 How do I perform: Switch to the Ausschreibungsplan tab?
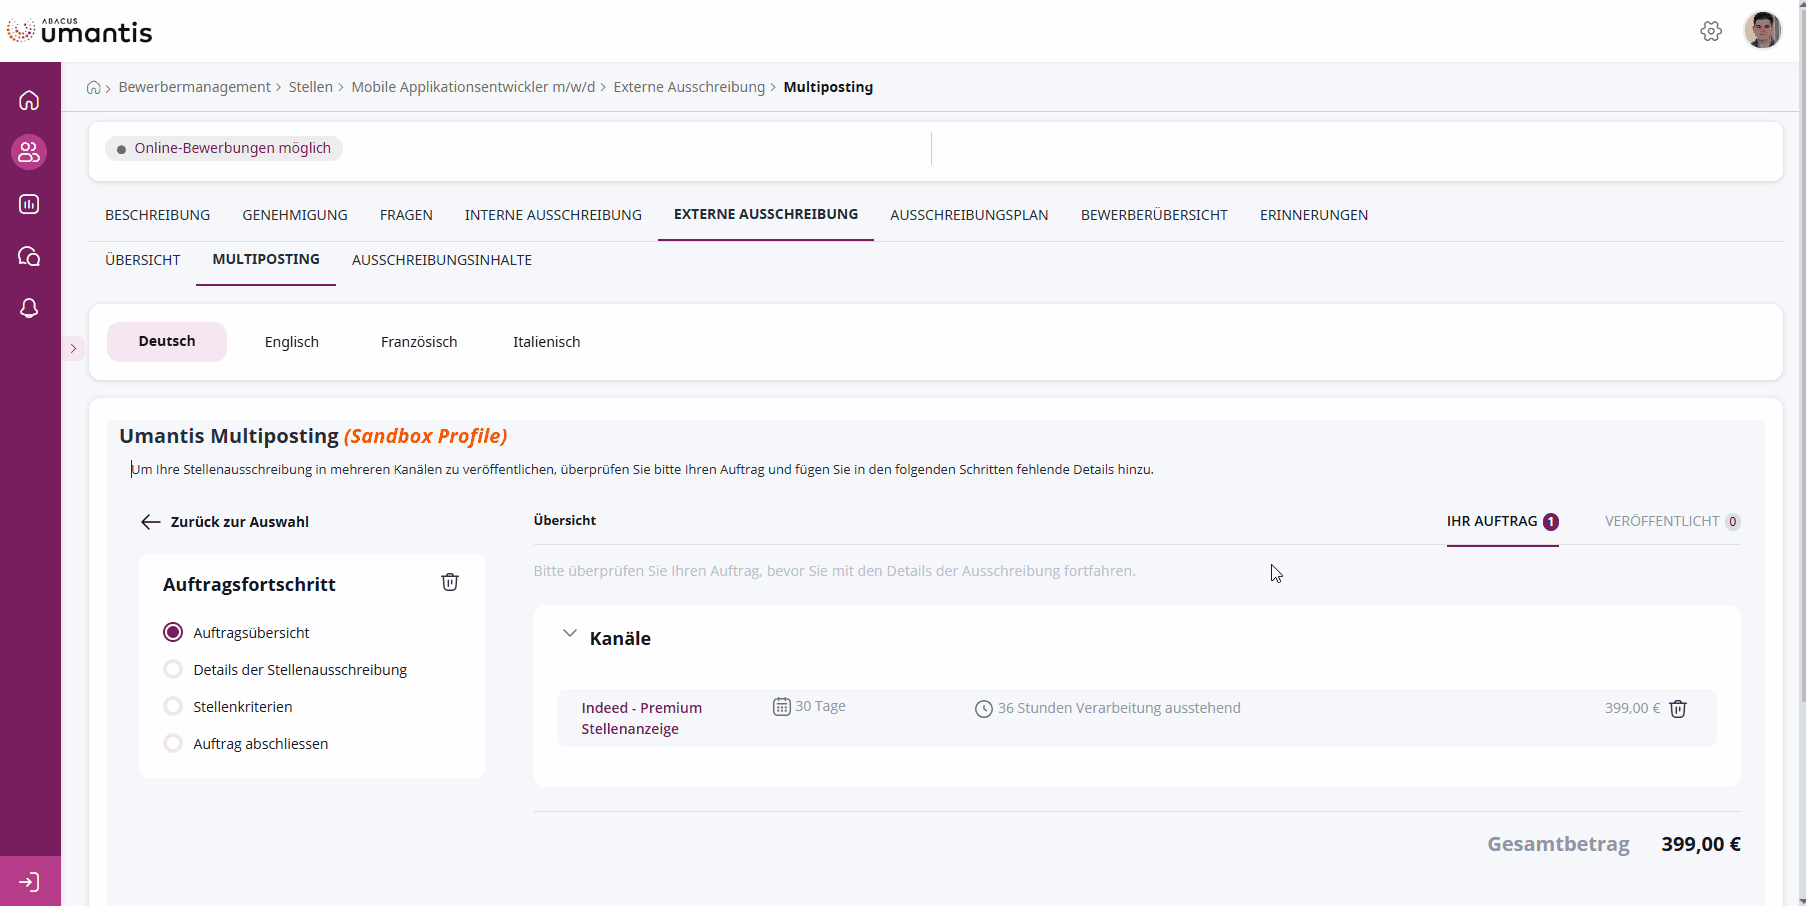[x=969, y=215]
